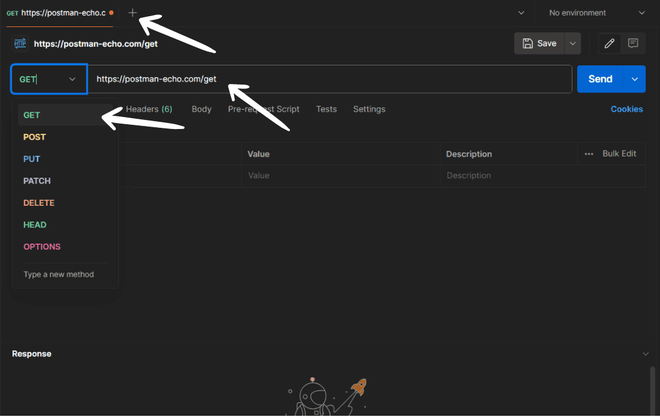Click the blue Send button
Viewport: 660px width, 420px height.
tap(600, 79)
